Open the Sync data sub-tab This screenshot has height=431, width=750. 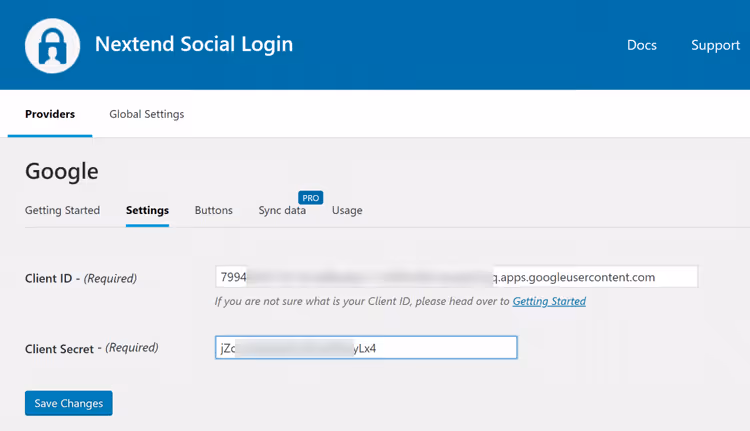click(282, 210)
